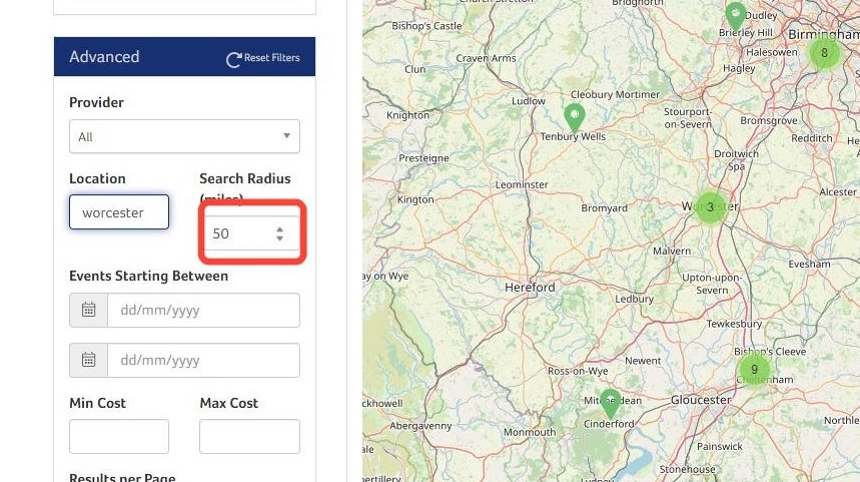Click the Hagley label on the map
This screenshot has height=482, width=860.
739,69
